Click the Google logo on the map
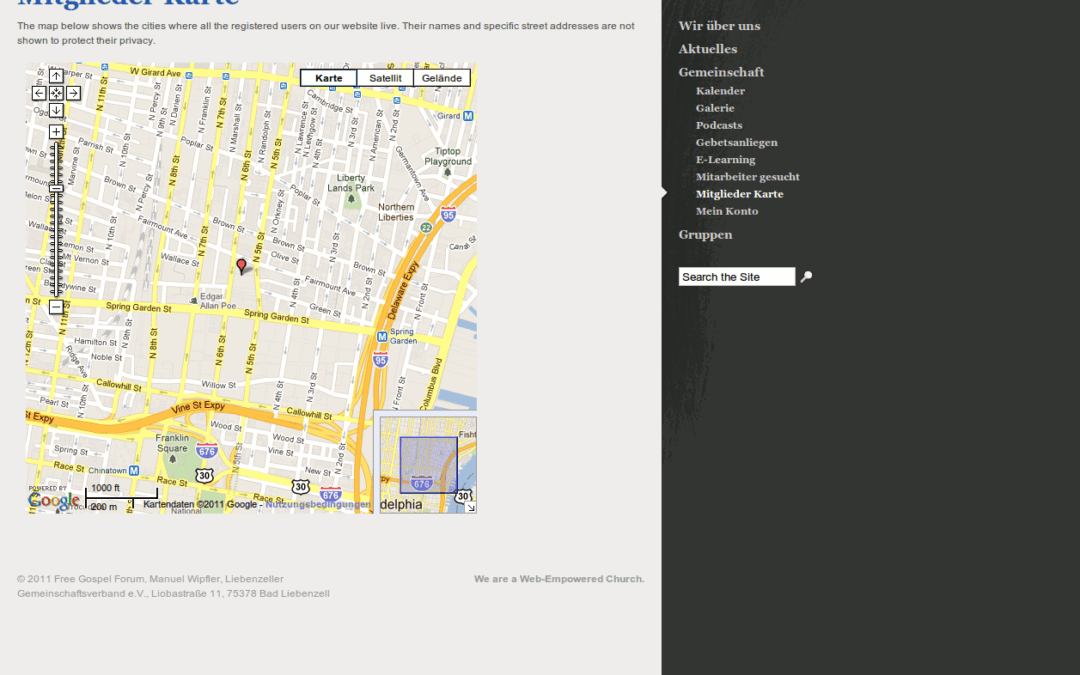The height and width of the screenshot is (675, 1080). 54,499
